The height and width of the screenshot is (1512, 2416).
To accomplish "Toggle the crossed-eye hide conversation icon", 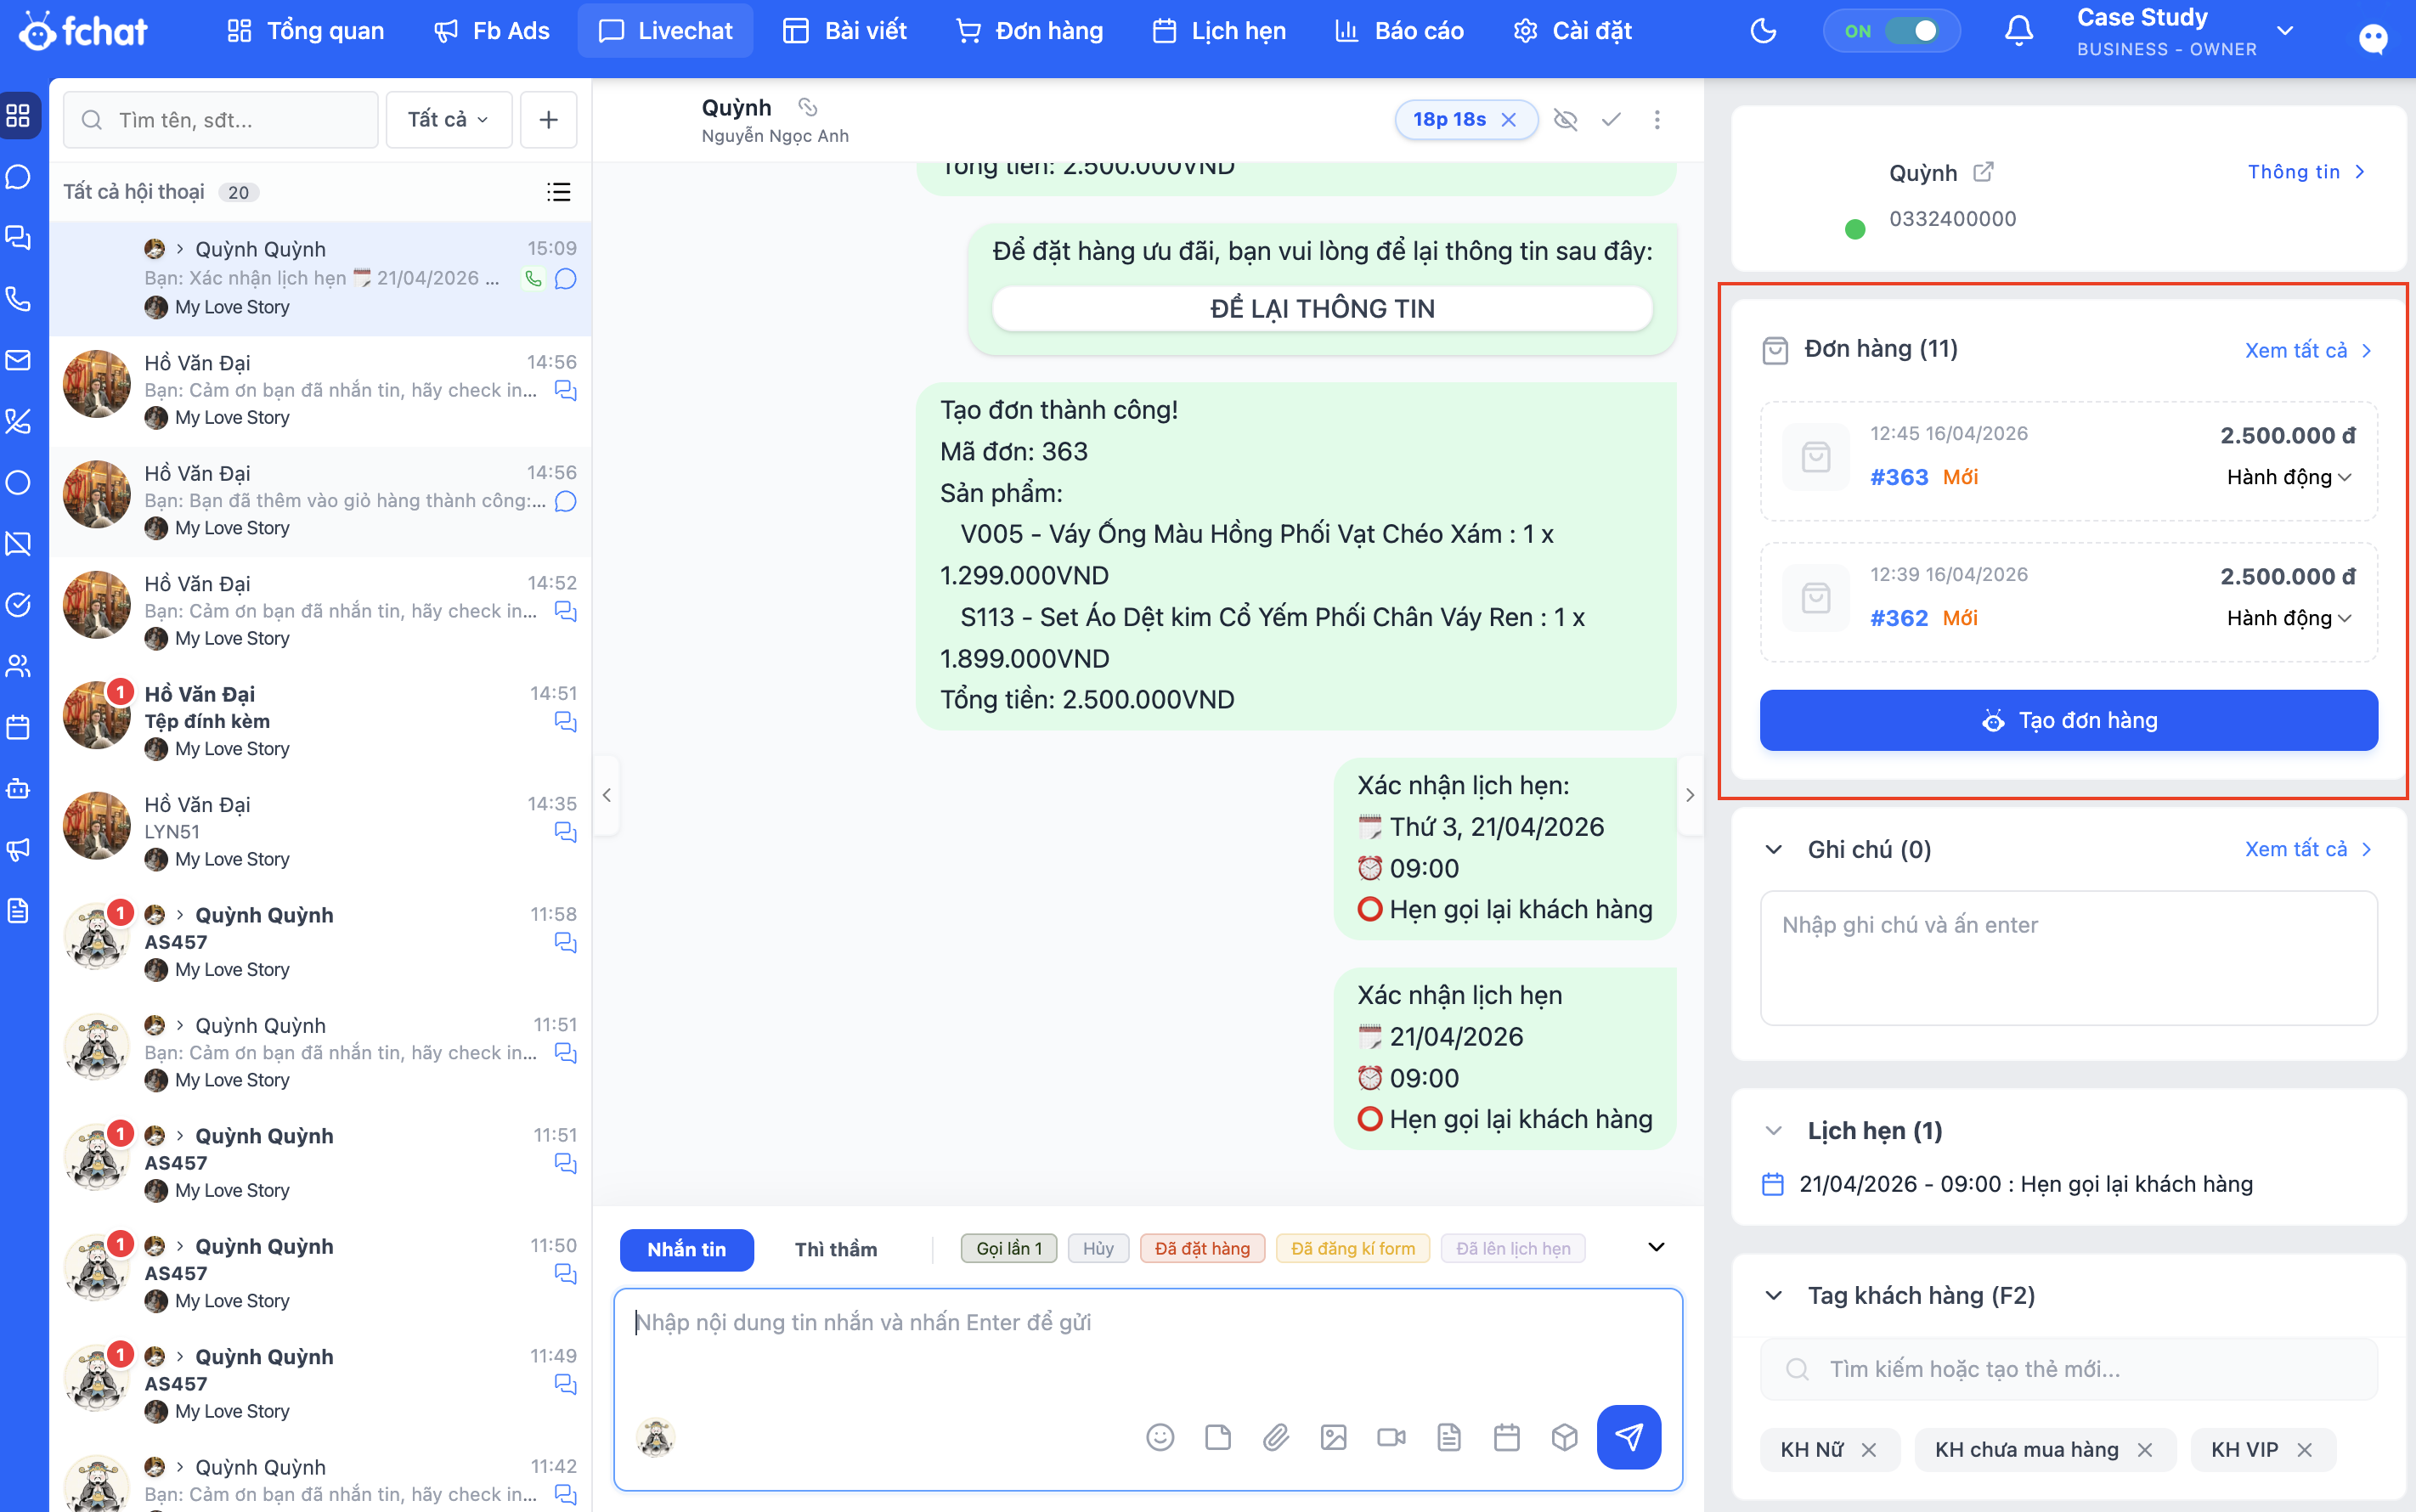I will pyautogui.click(x=1565, y=120).
